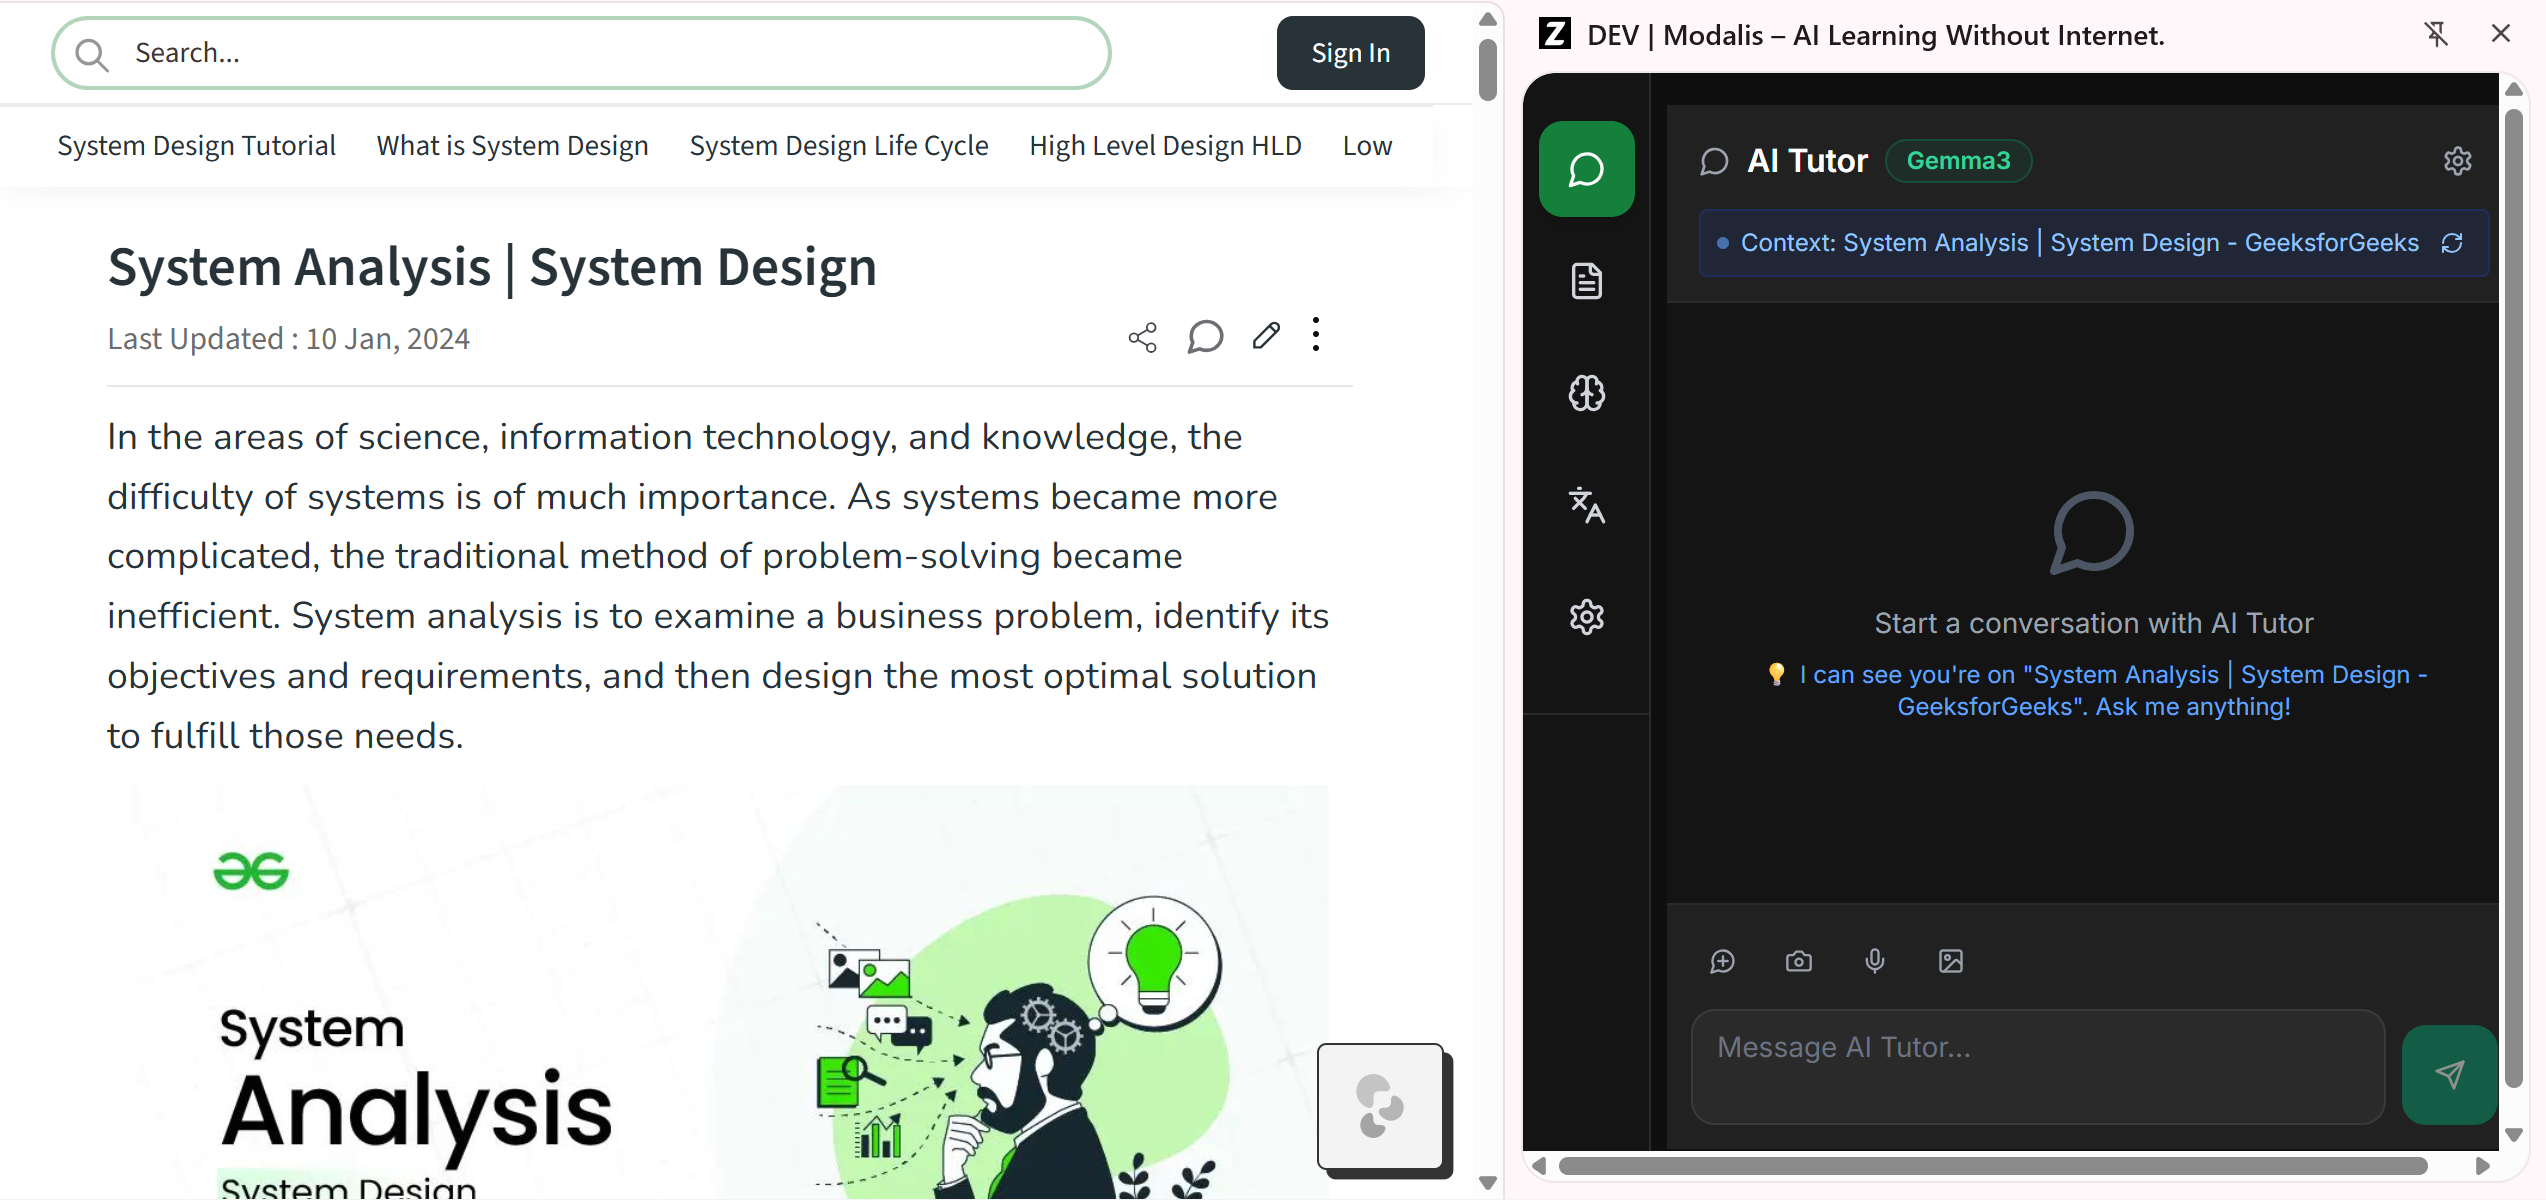Send message with the paper plane button
2546x1200 pixels.
[x=2448, y=1074]
